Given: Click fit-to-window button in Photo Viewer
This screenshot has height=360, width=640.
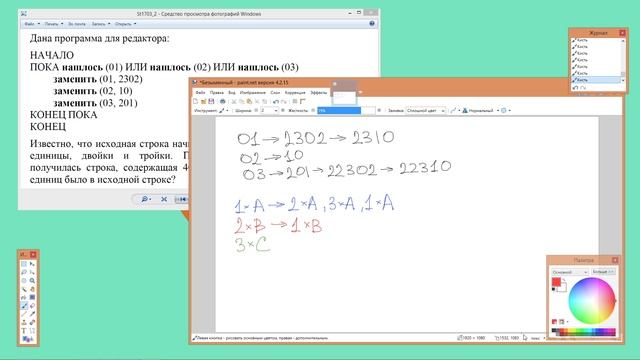Looking at the screenshot, I should (x=164, y=199).
